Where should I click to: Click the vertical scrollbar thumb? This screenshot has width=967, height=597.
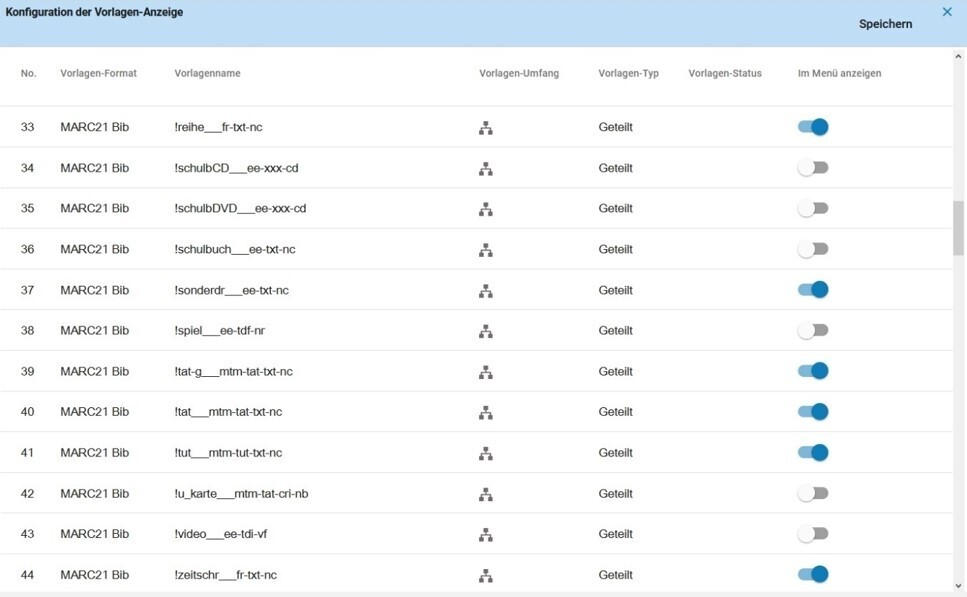point(958,228)
